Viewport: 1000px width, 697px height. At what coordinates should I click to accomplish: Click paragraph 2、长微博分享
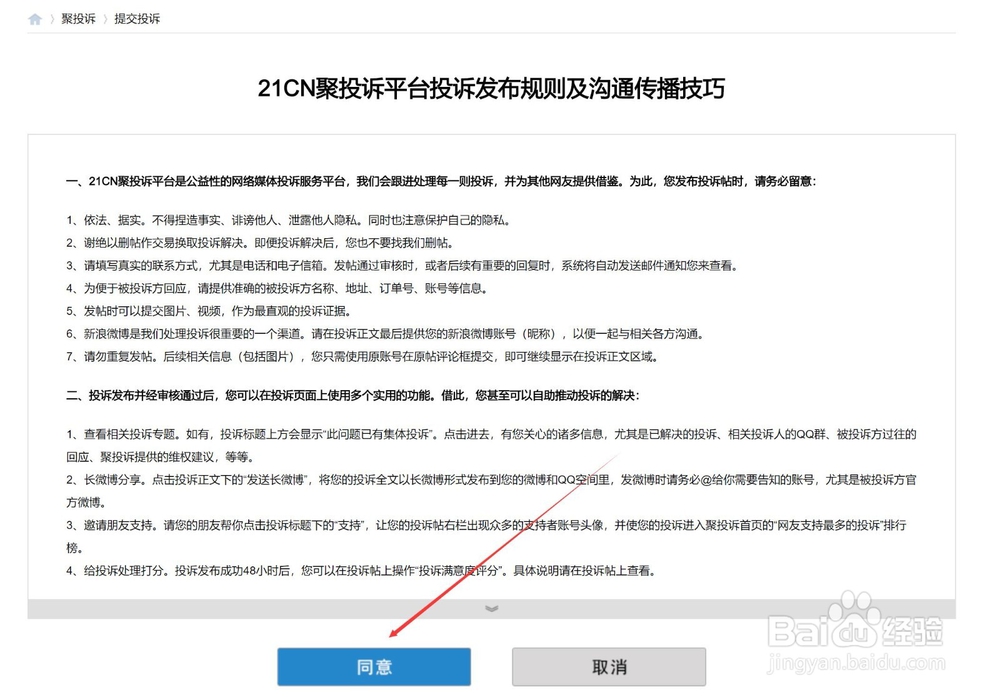pyautogui.click(x=491, y=491)
